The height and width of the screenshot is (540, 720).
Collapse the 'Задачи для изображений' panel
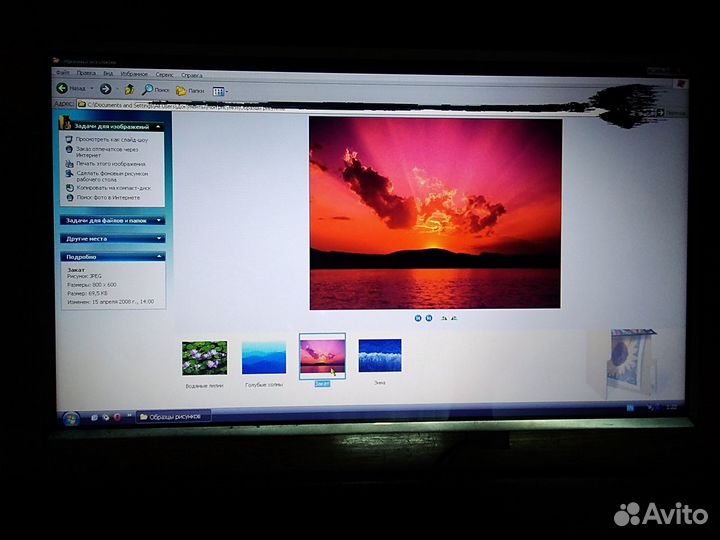(x=158, y=126)
